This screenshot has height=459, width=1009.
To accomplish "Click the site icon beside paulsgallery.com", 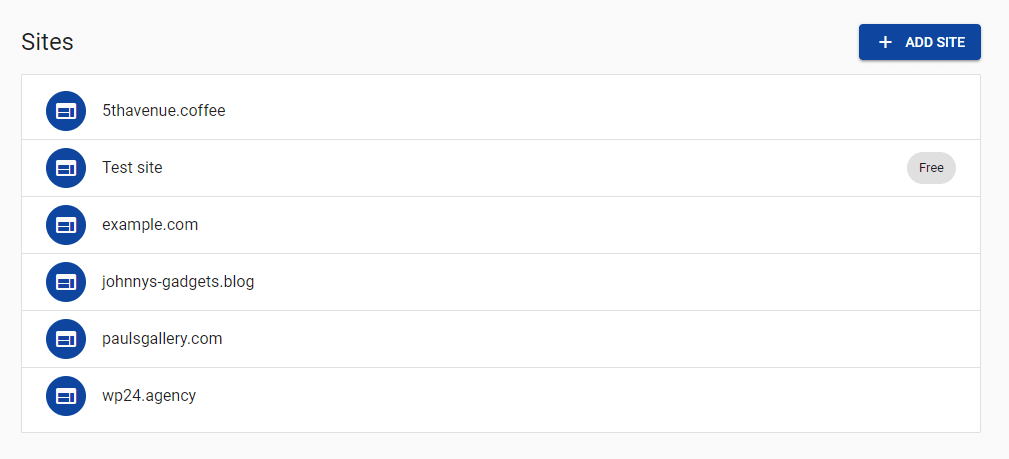I will [66, 339].
